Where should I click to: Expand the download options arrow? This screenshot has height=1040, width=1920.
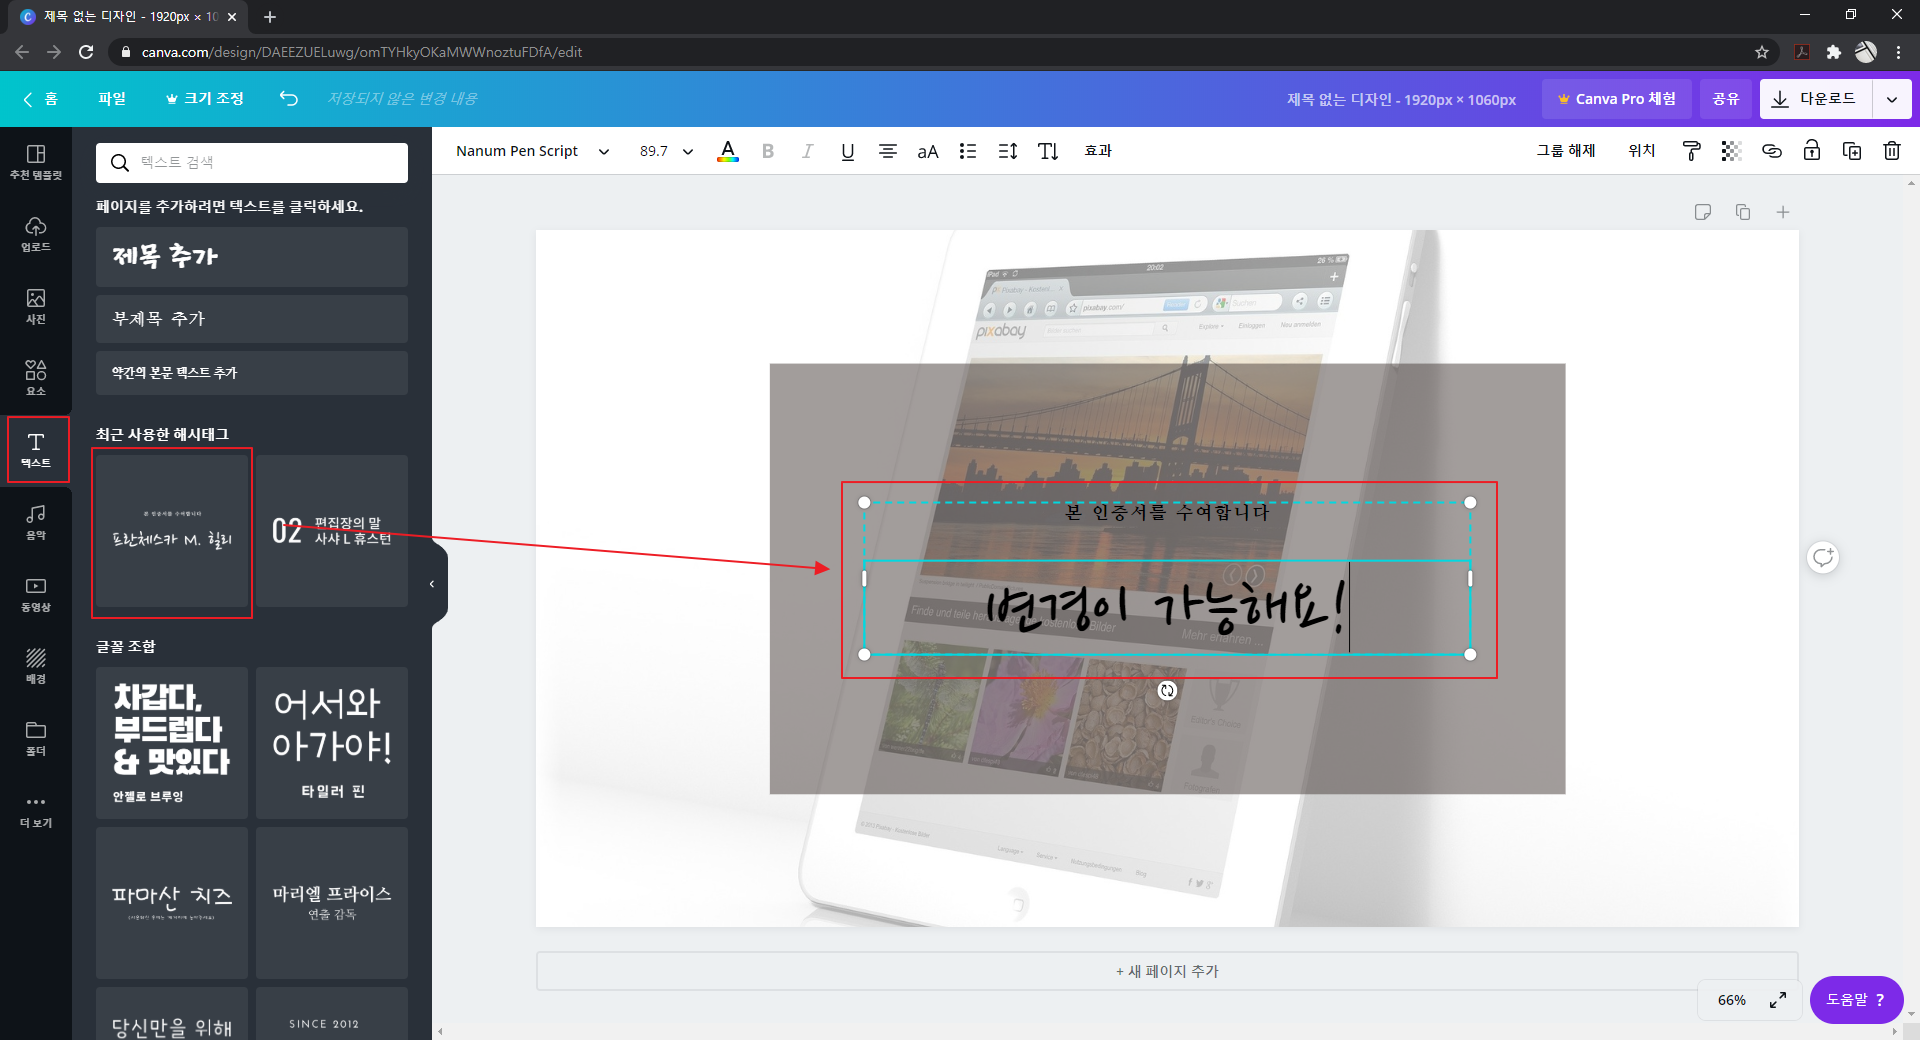tap(1892, 99)
